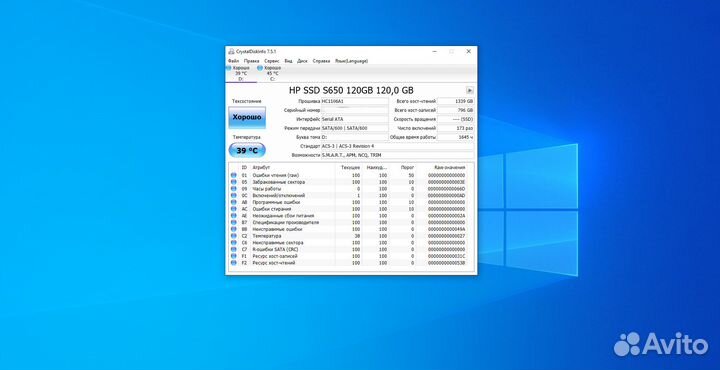This screenshot has height=370, width=720.
Task: Click status icon for Часы работы row
Action: [x=233, y=189]
